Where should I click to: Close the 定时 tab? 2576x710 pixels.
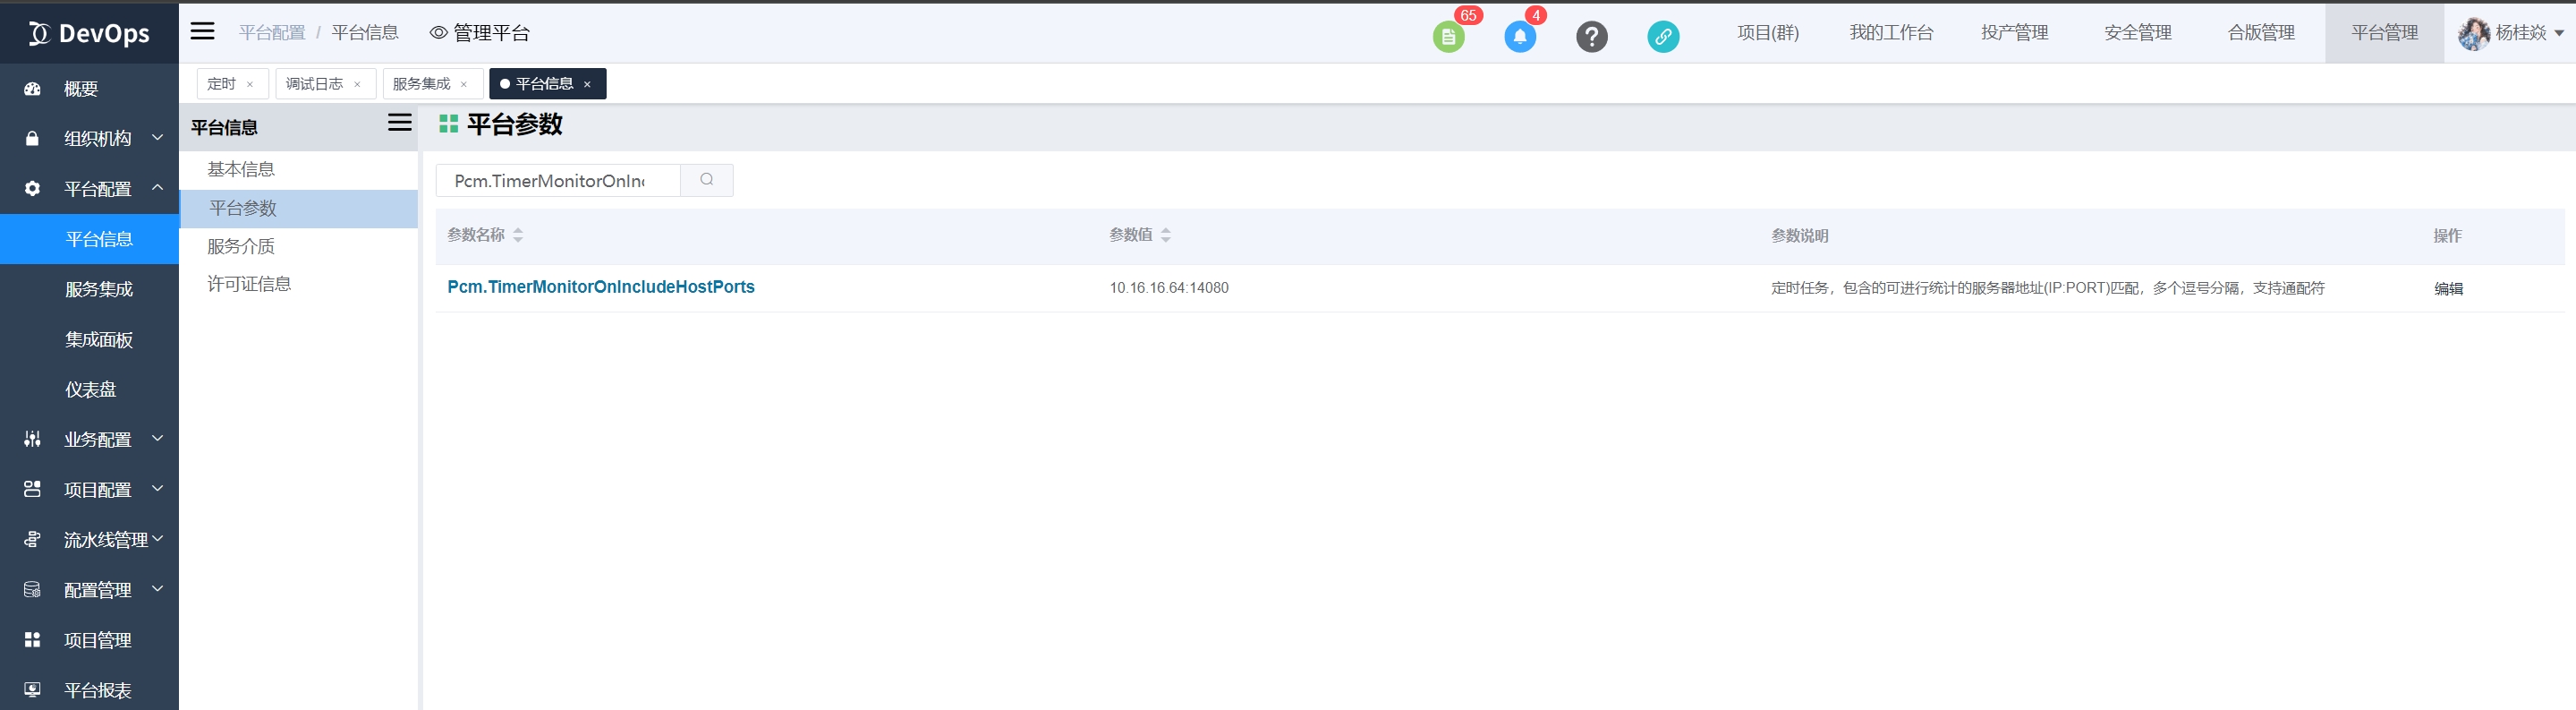(x=250, y=85)
